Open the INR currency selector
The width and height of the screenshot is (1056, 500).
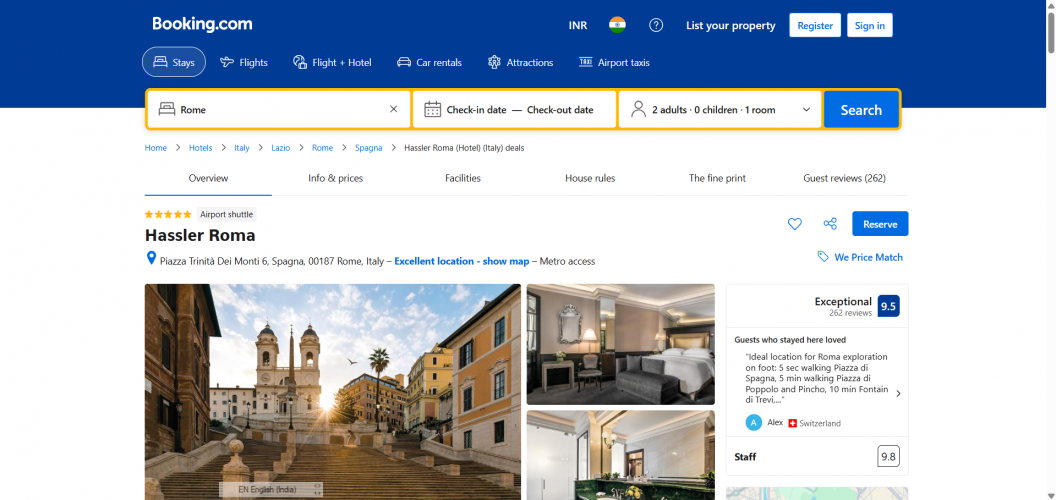point(578,26)
